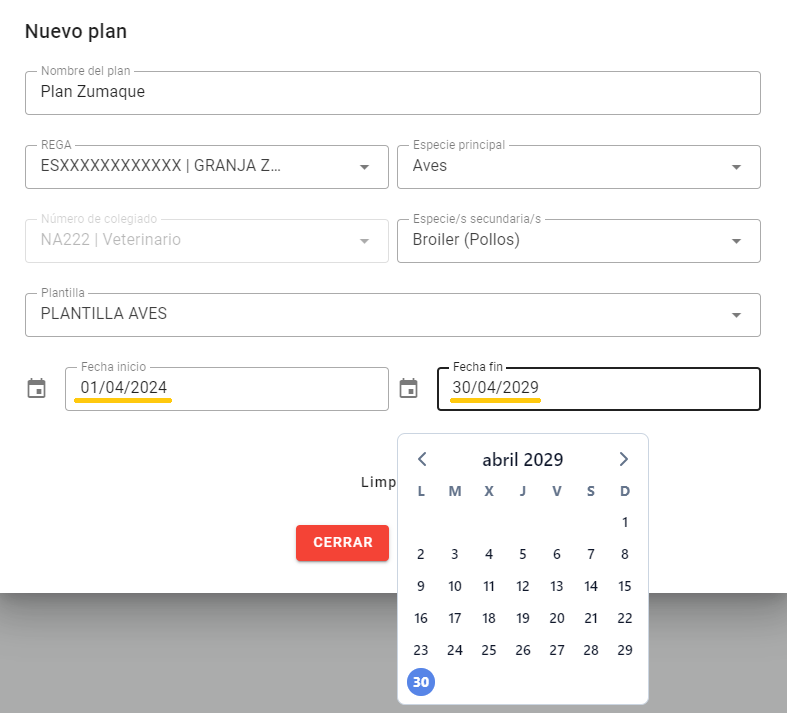The width and height of the screenshot is (787, 713).
Task: Click the abril 2029 calendar header
Action: click(x=522, y=460)
